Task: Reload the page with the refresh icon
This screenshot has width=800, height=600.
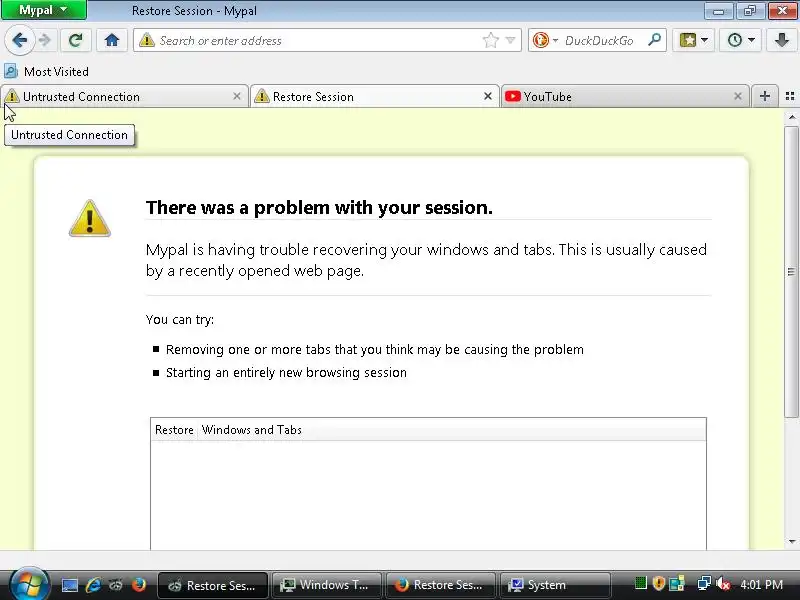Action: [x=76, y=40]
